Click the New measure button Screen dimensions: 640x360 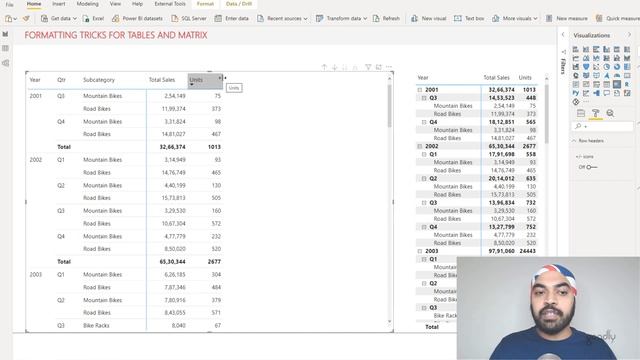click(x=567, y=18)
